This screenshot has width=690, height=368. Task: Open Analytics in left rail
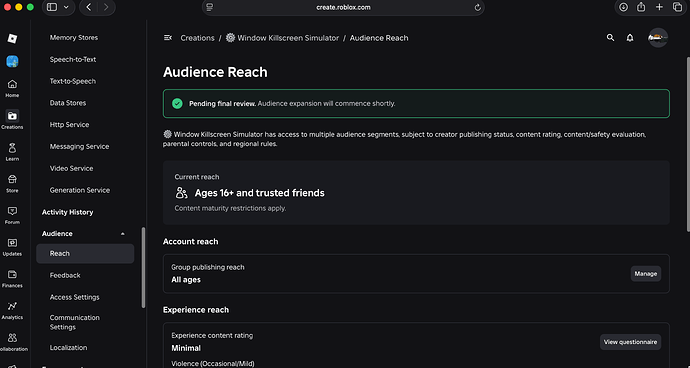click(x=12, y=310)
